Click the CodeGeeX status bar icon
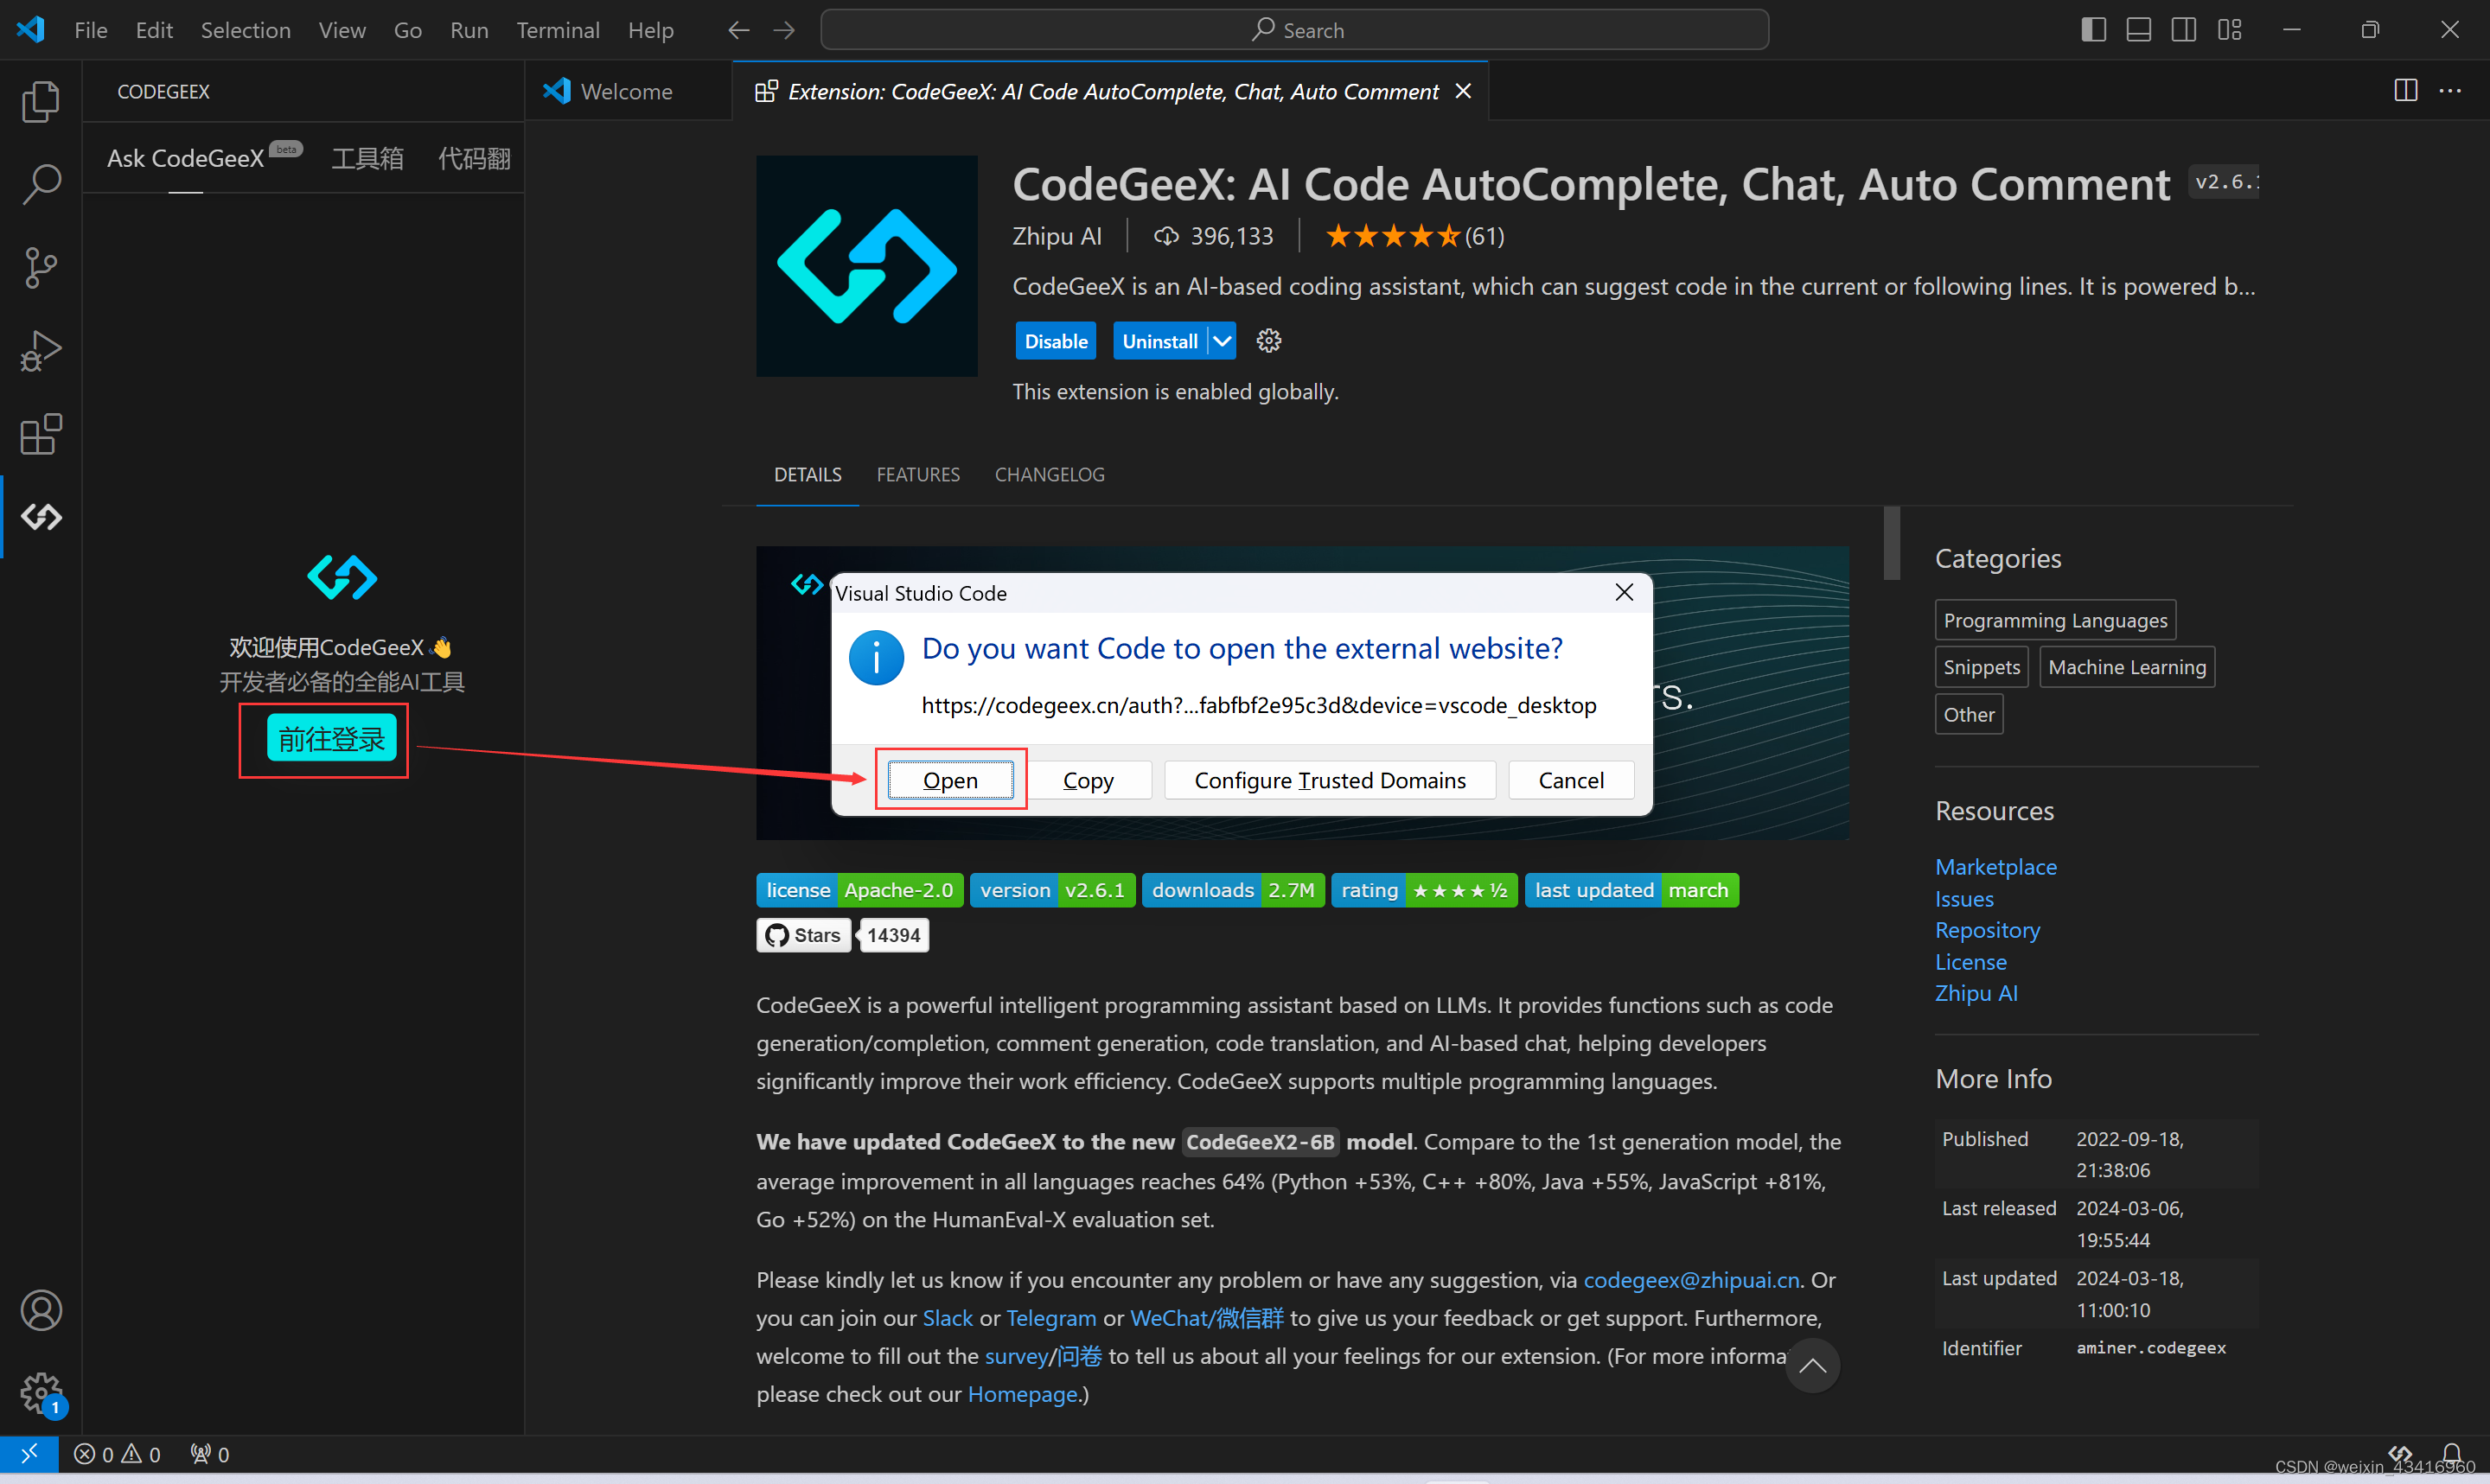 point(2400,1453)
